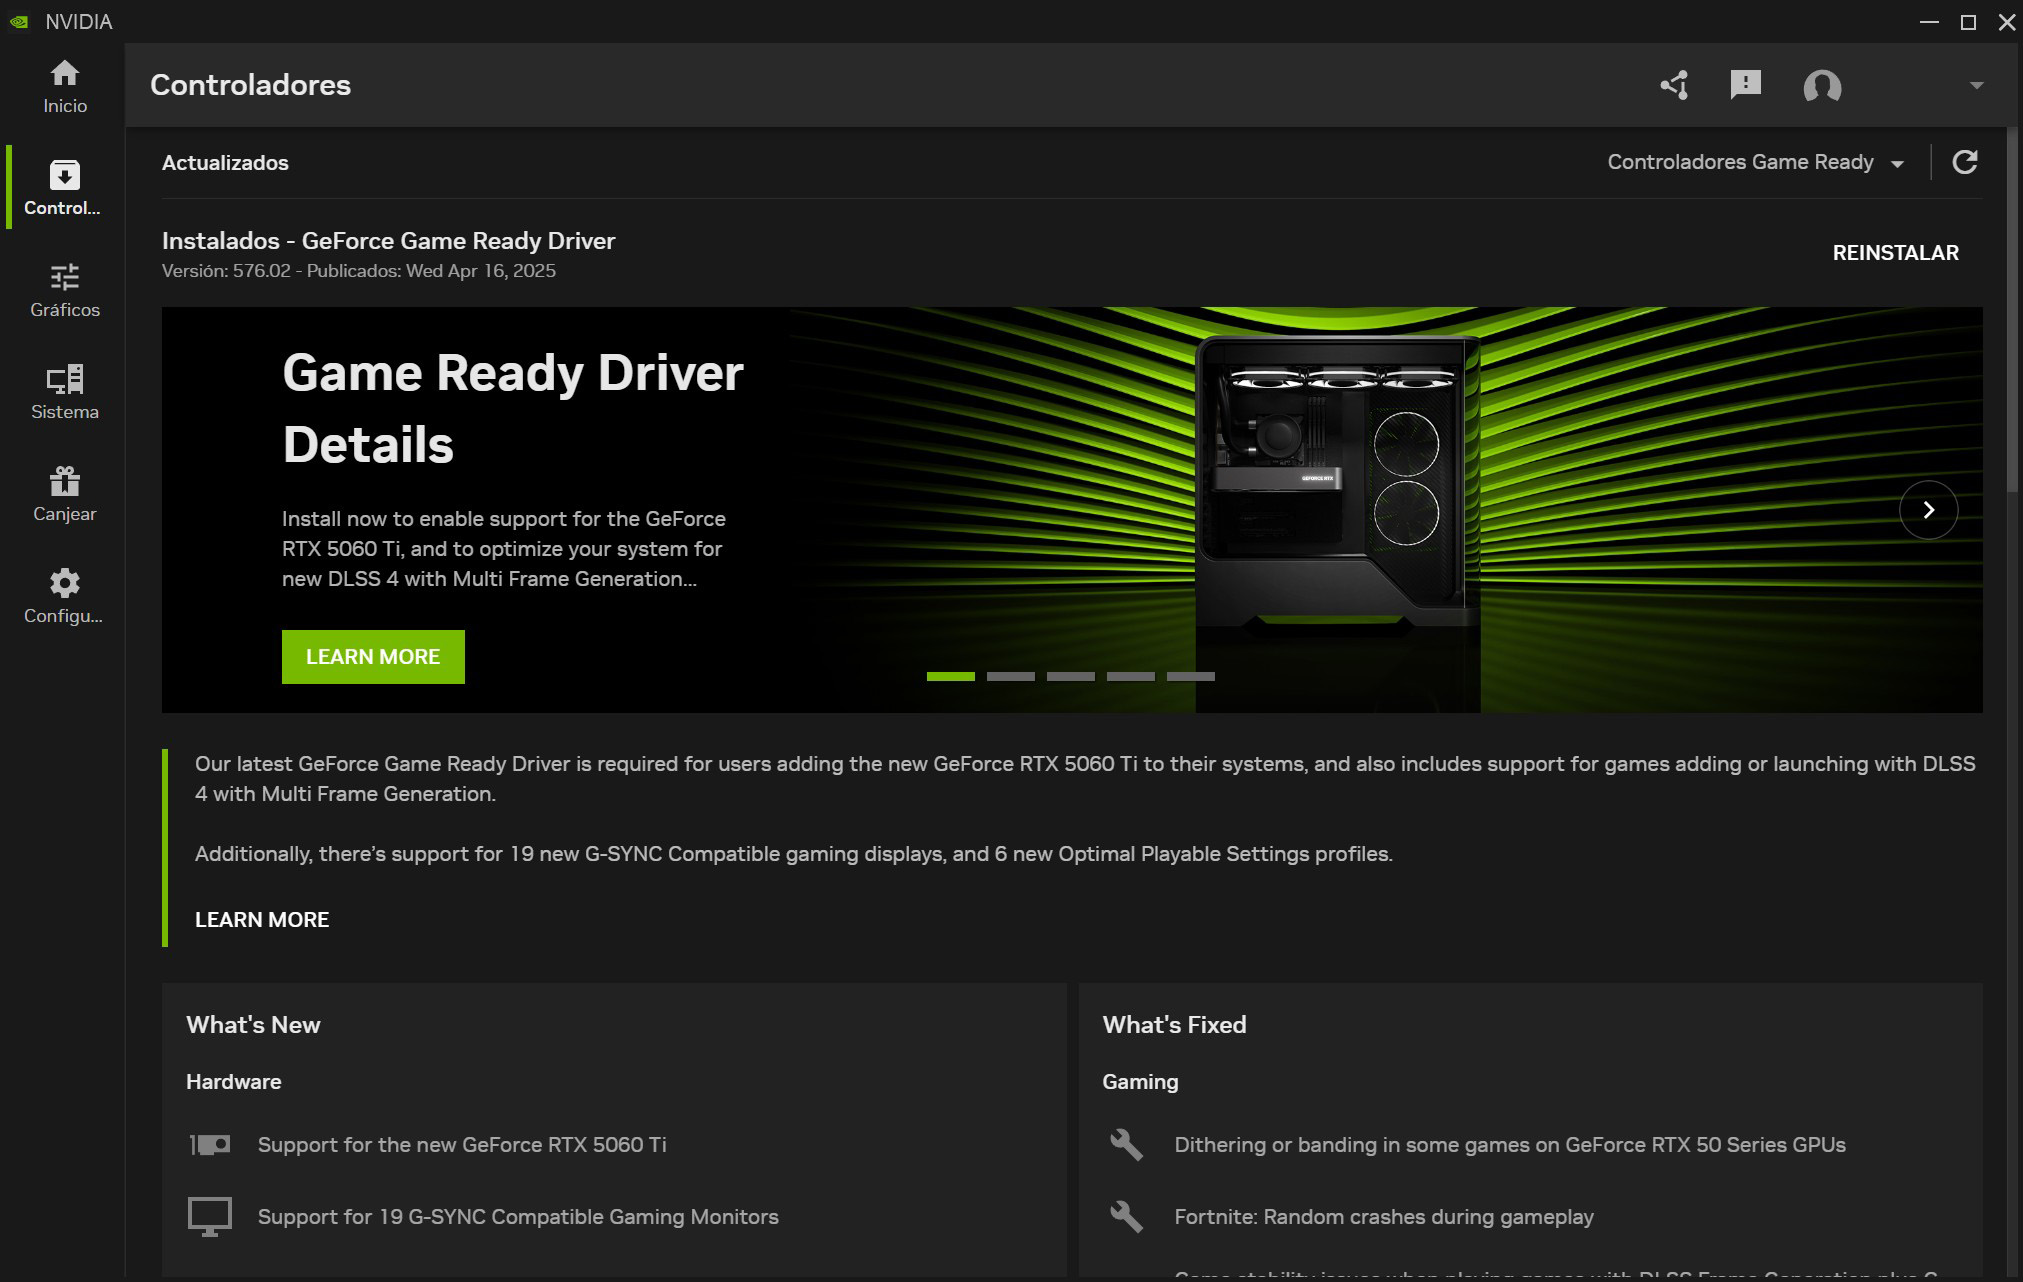Click 'Support for 19 G-SYNC Compatible Gaming Monitors'
Viewport: 2023px width, 1282px height.
(518, 1217)
